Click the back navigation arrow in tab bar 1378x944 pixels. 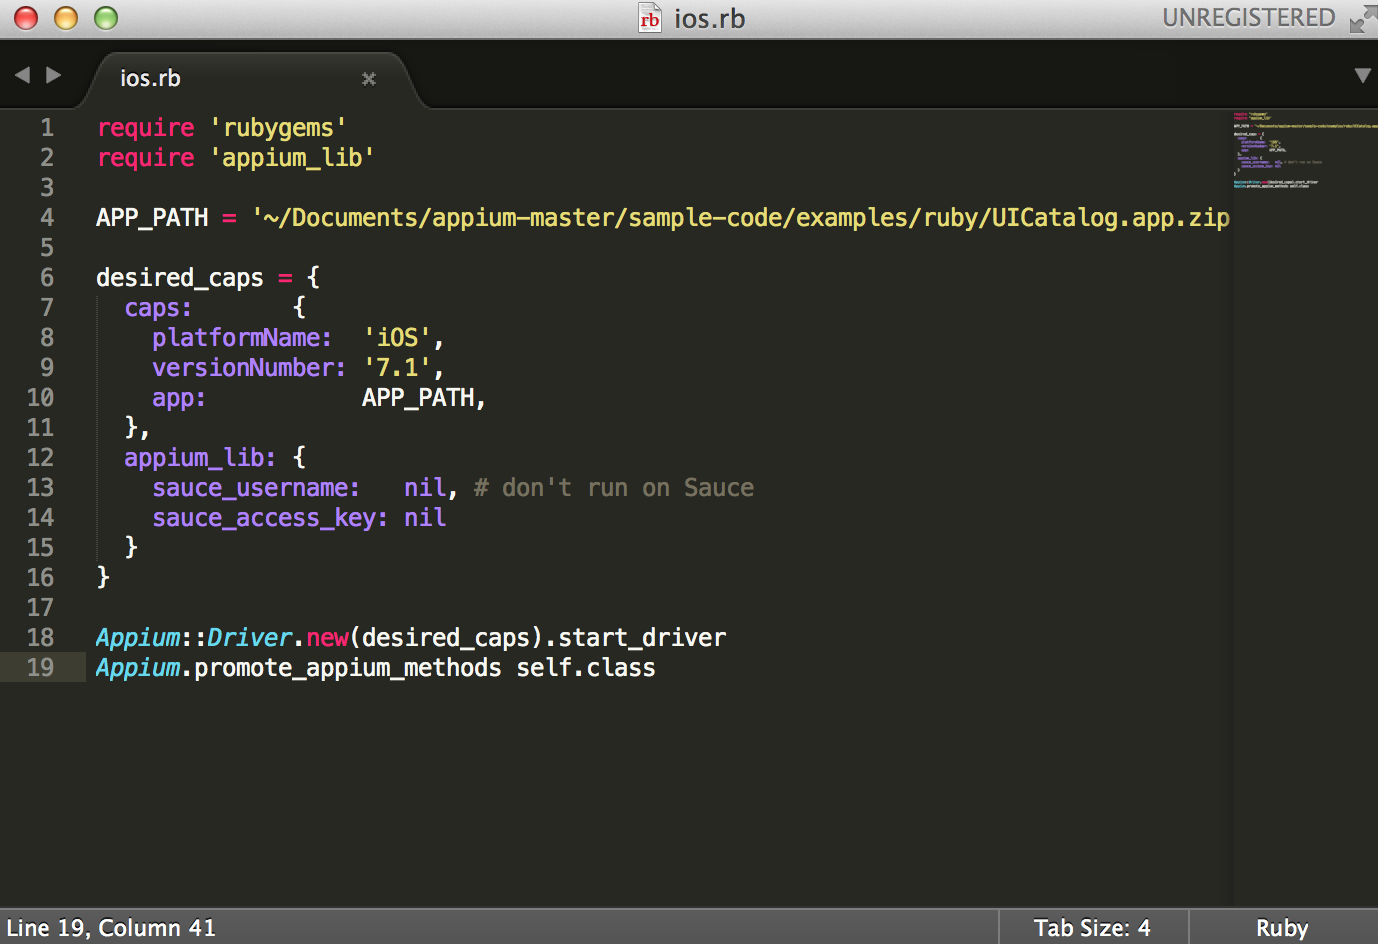(22, 75)
